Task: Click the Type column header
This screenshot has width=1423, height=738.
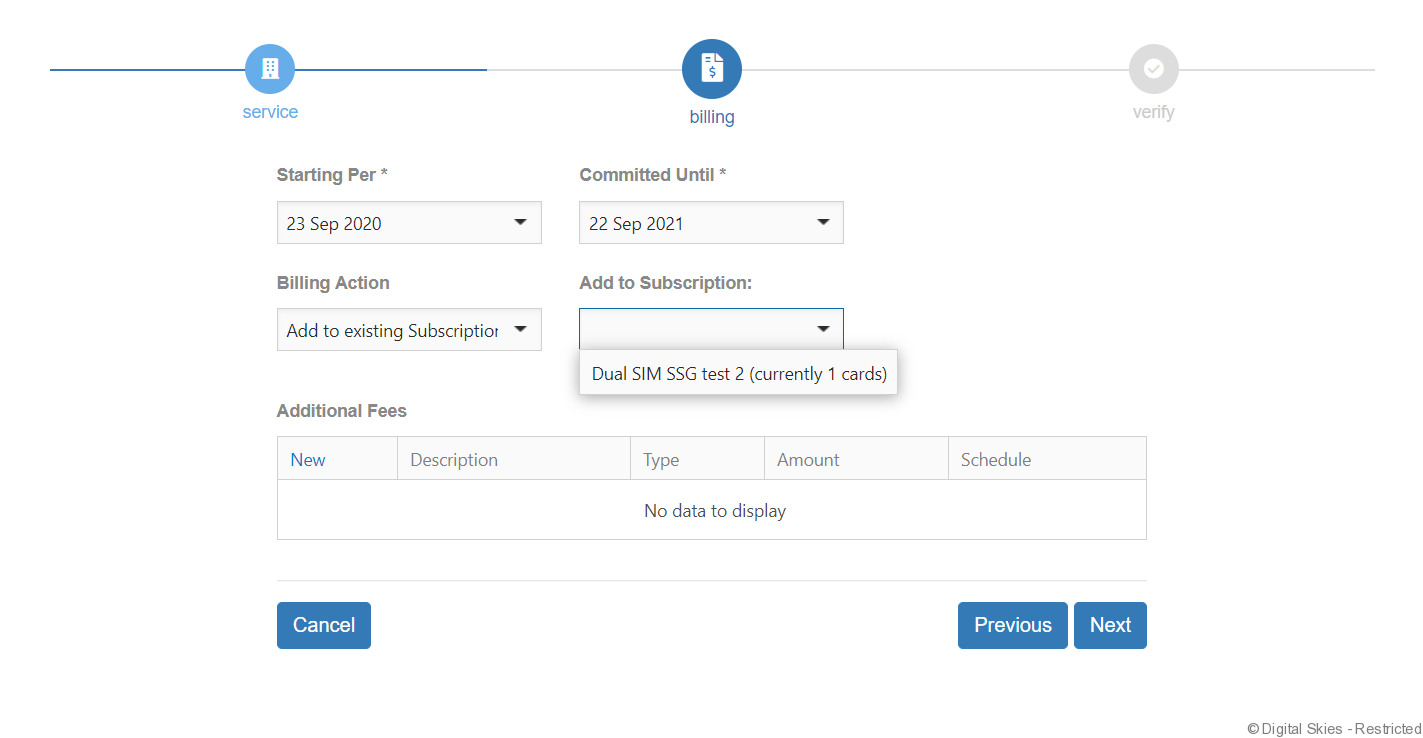Action: click(661, 460)
